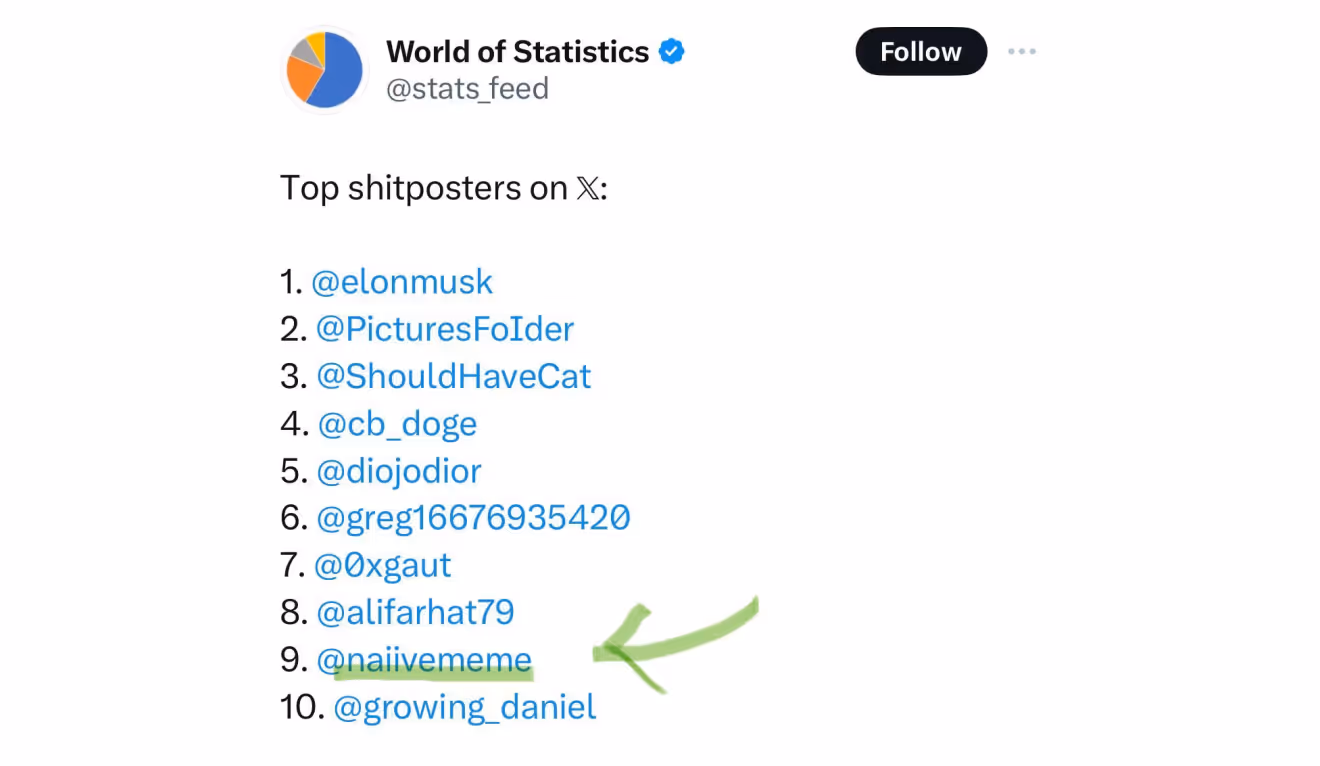Click the green hand-drawn arrow annotation

point(670,640)
